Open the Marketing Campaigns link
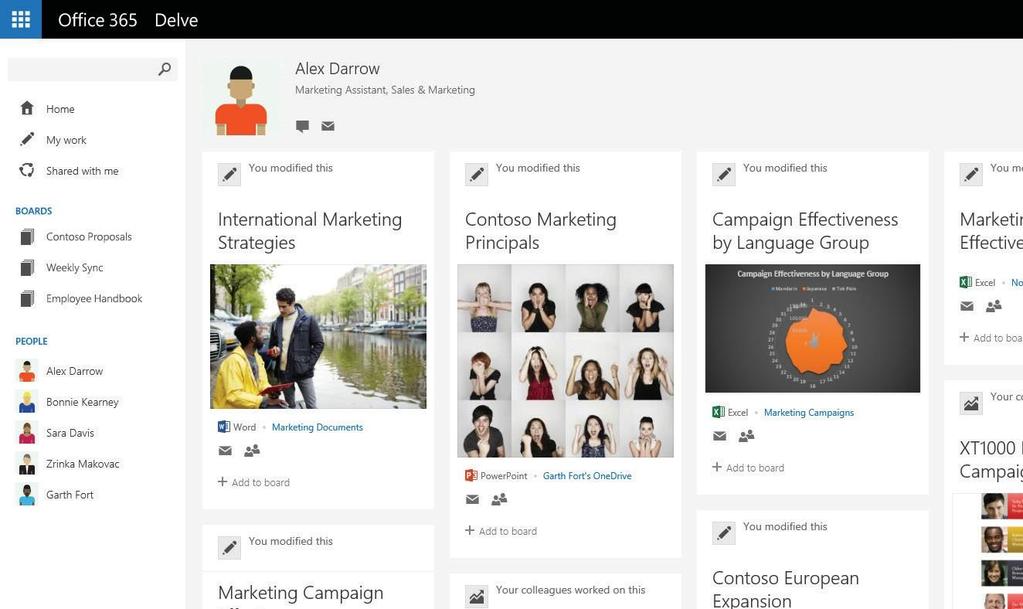This screenshot has height=609, width=1023. (x=809, y=413)
